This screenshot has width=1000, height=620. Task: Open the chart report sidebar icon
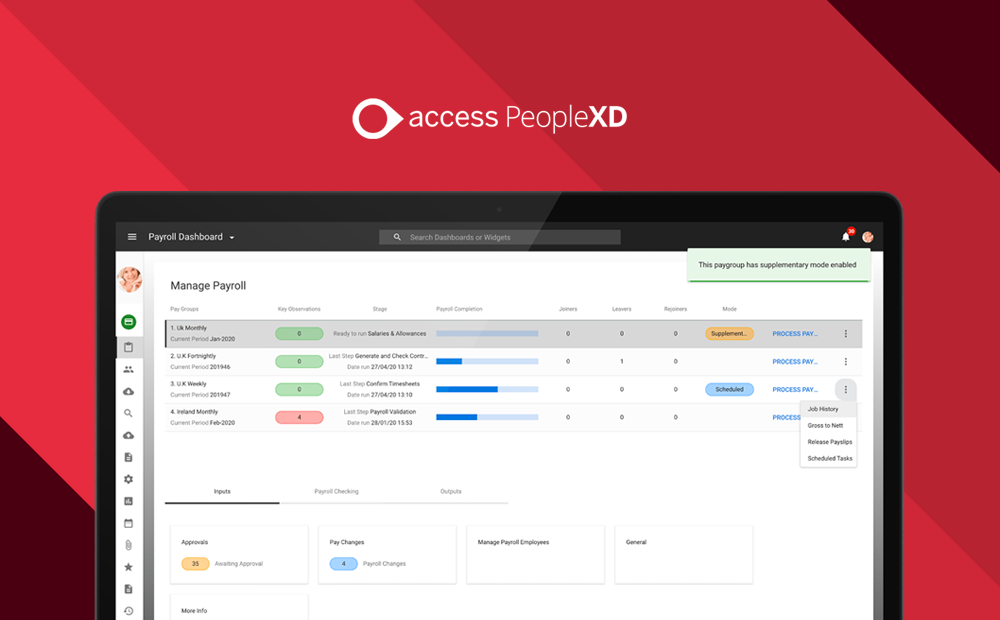128,501
